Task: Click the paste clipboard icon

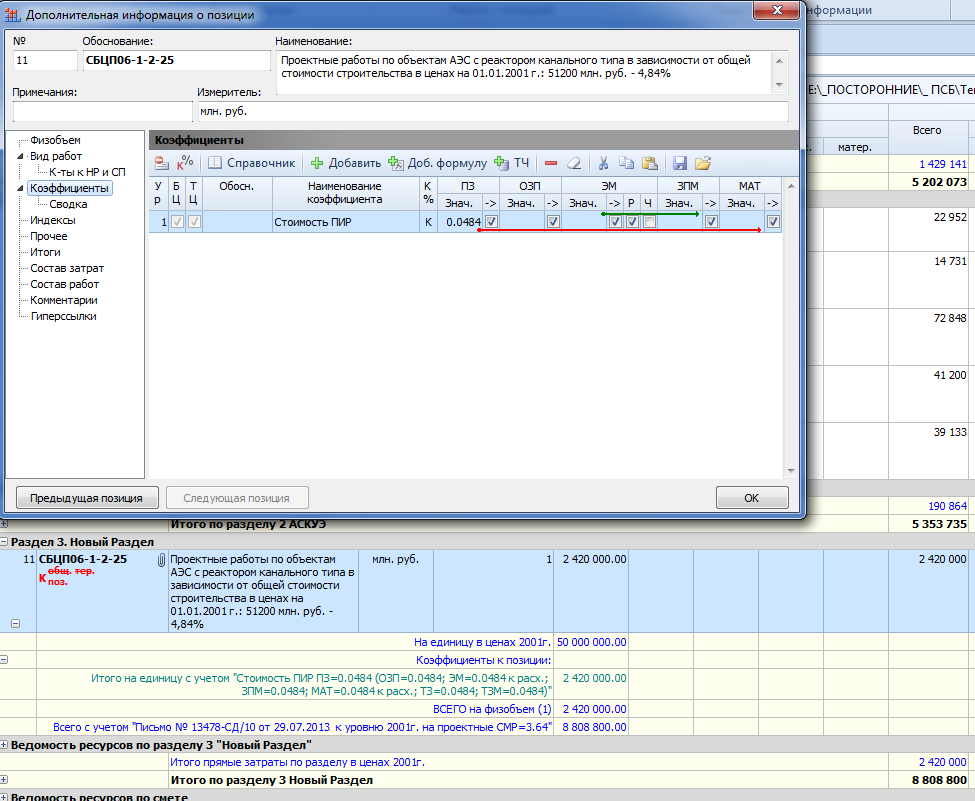Action: click(x=649, y=163)
